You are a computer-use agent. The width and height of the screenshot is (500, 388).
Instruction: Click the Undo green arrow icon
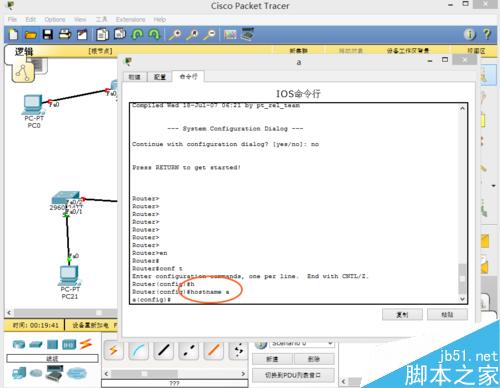[138, 34]
